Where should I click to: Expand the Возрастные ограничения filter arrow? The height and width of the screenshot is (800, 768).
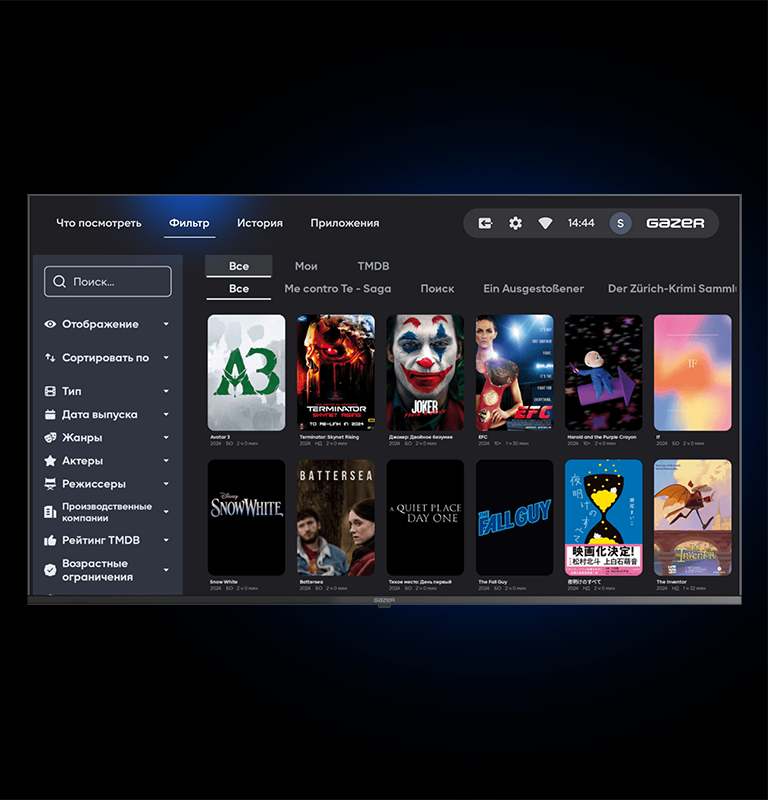click(x=166, y=570)
